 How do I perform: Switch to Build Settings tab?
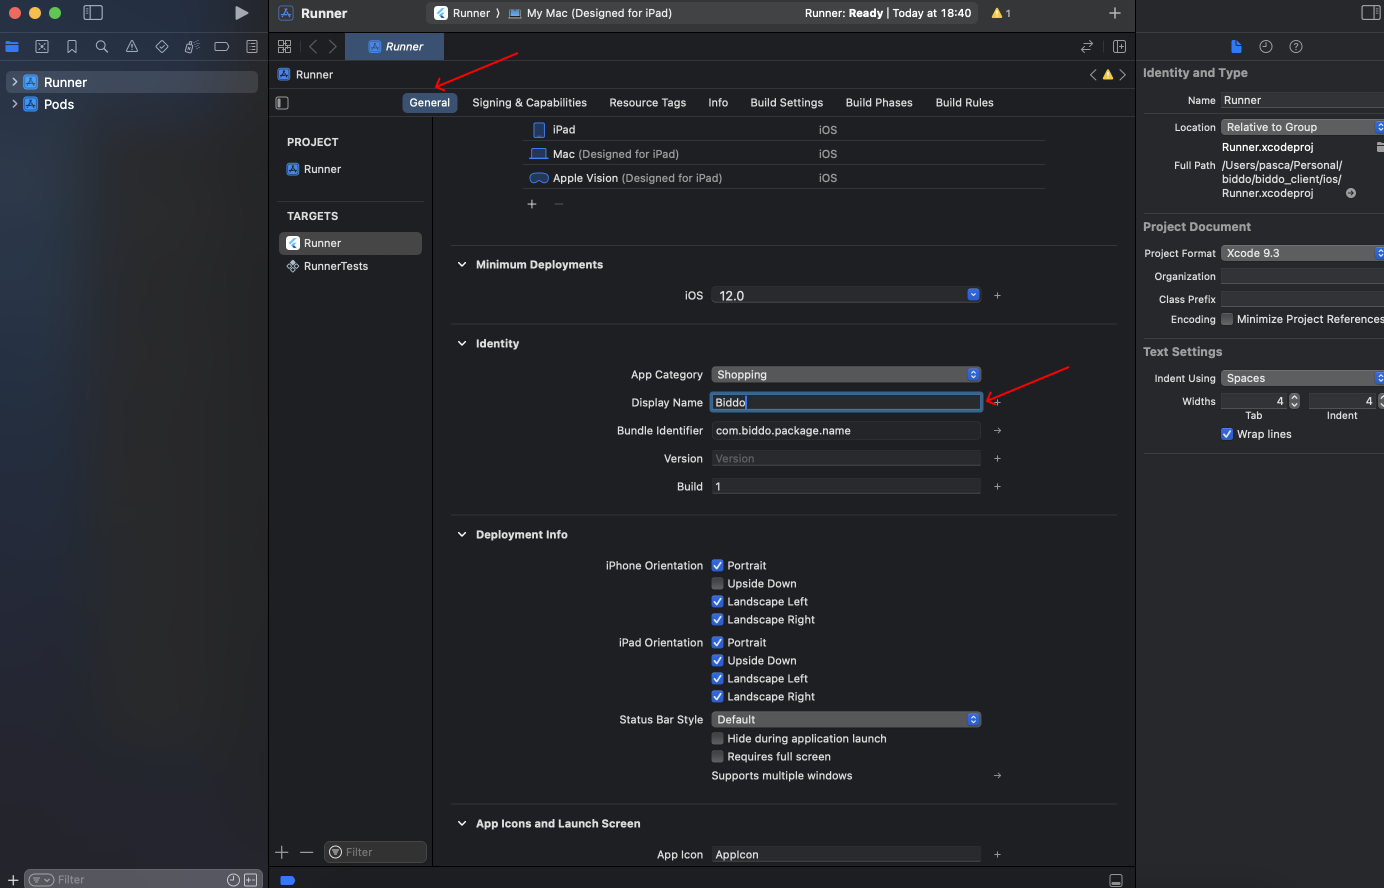pos(787,103)
